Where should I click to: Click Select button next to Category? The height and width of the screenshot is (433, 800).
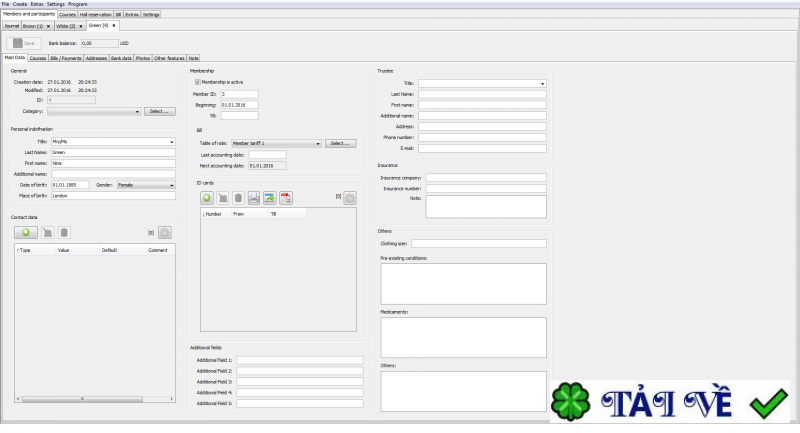(159, 111)
